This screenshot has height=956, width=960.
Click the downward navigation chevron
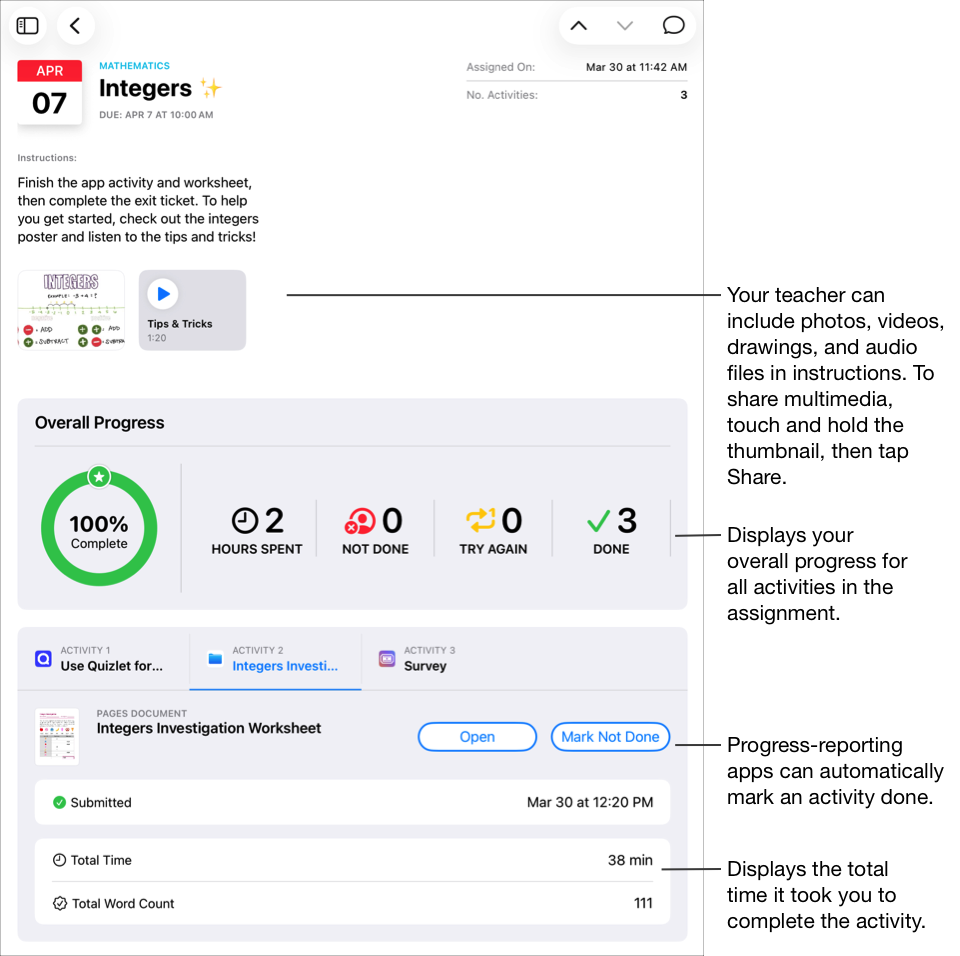pyautogui.click(x=625, y=25)
